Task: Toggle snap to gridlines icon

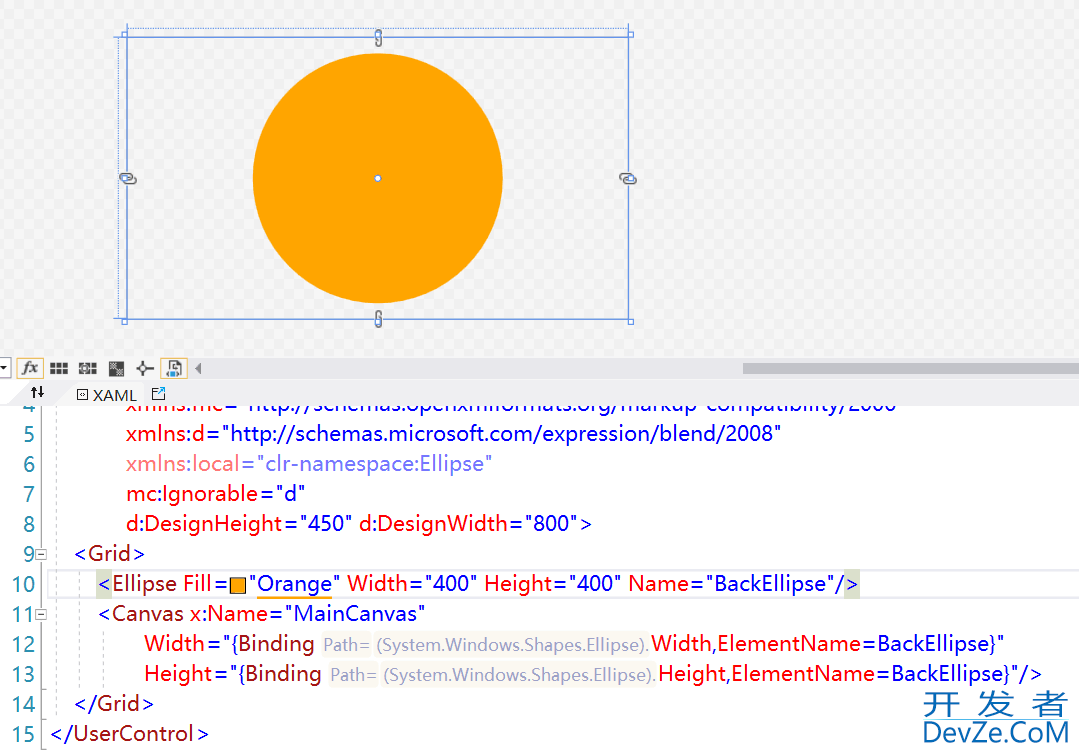Action: click(87, 368)
